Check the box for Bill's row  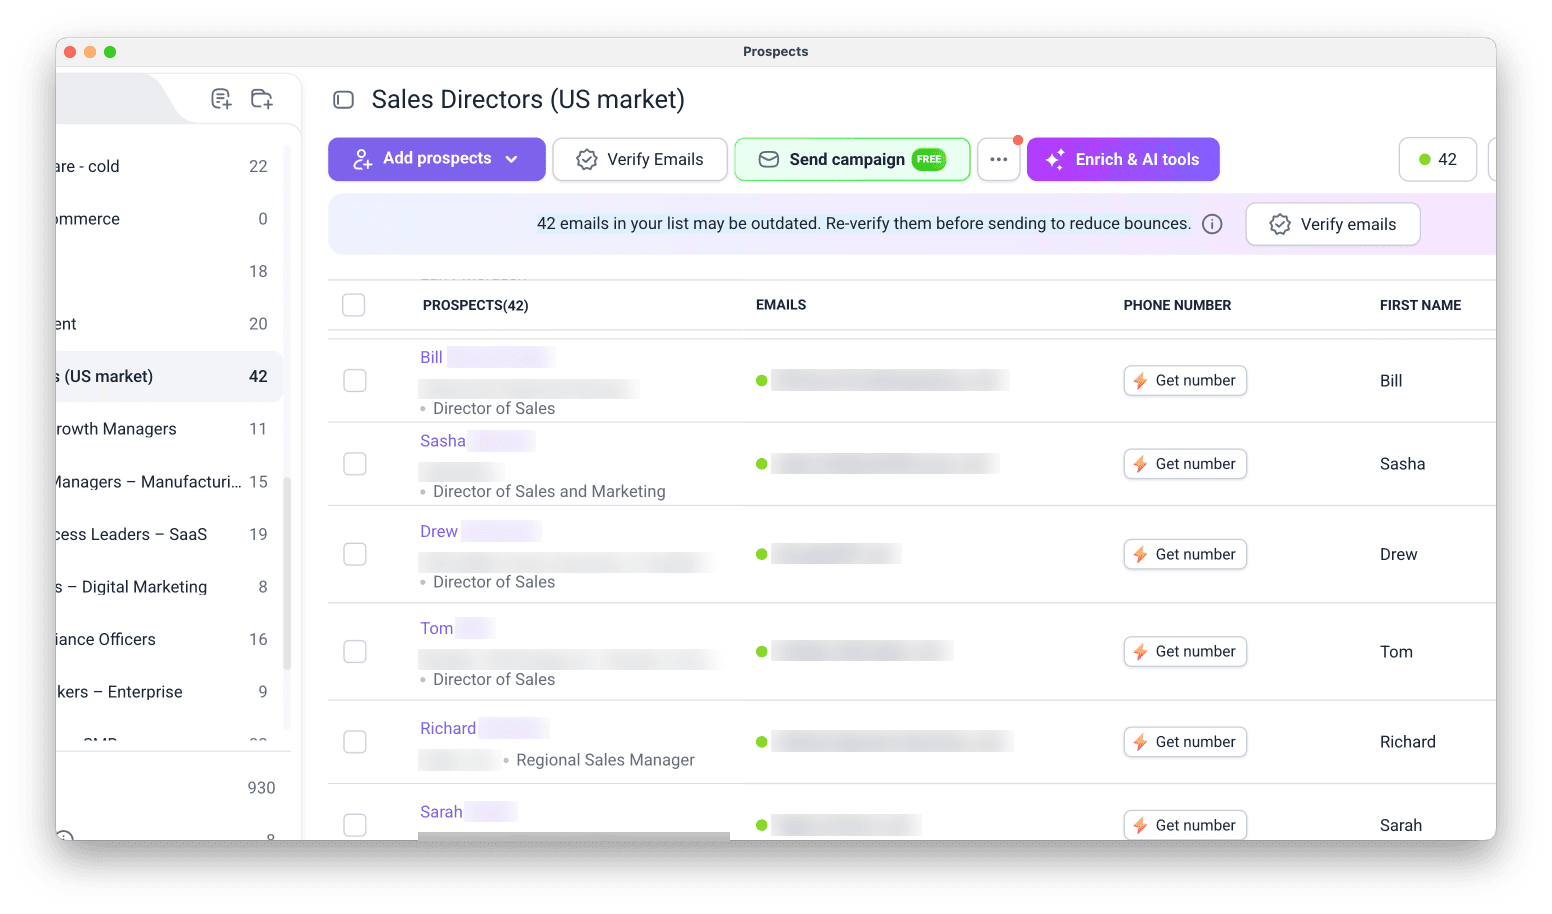[x=355, y=381]
